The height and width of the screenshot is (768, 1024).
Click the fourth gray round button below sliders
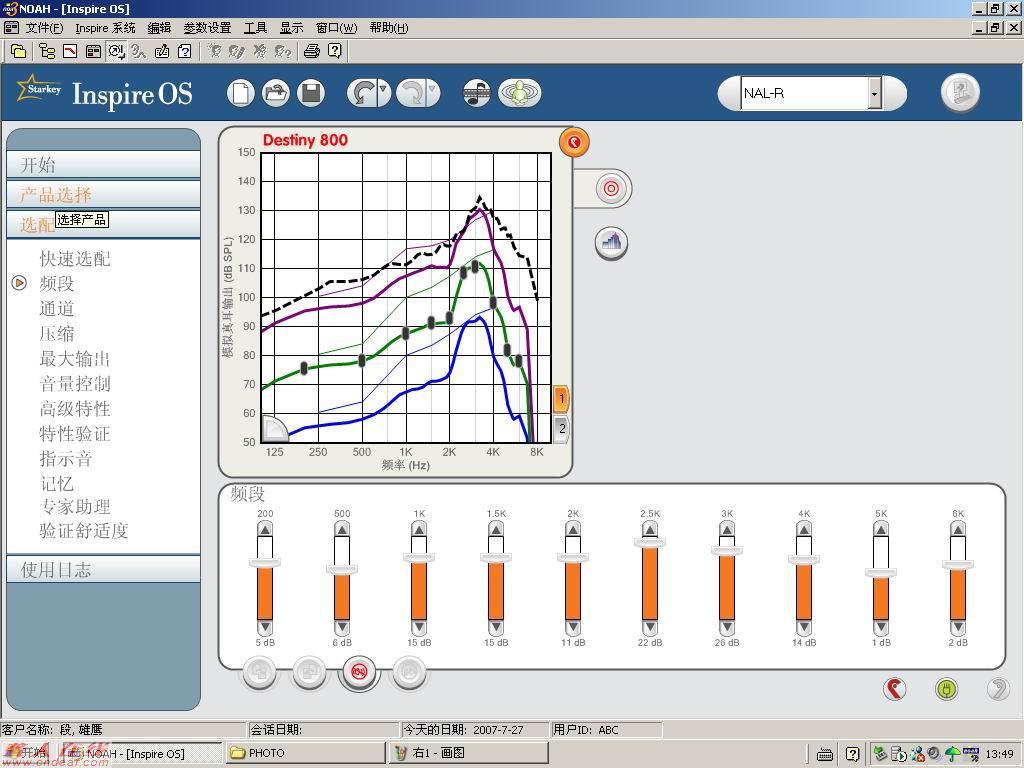[x=409, y=671]
